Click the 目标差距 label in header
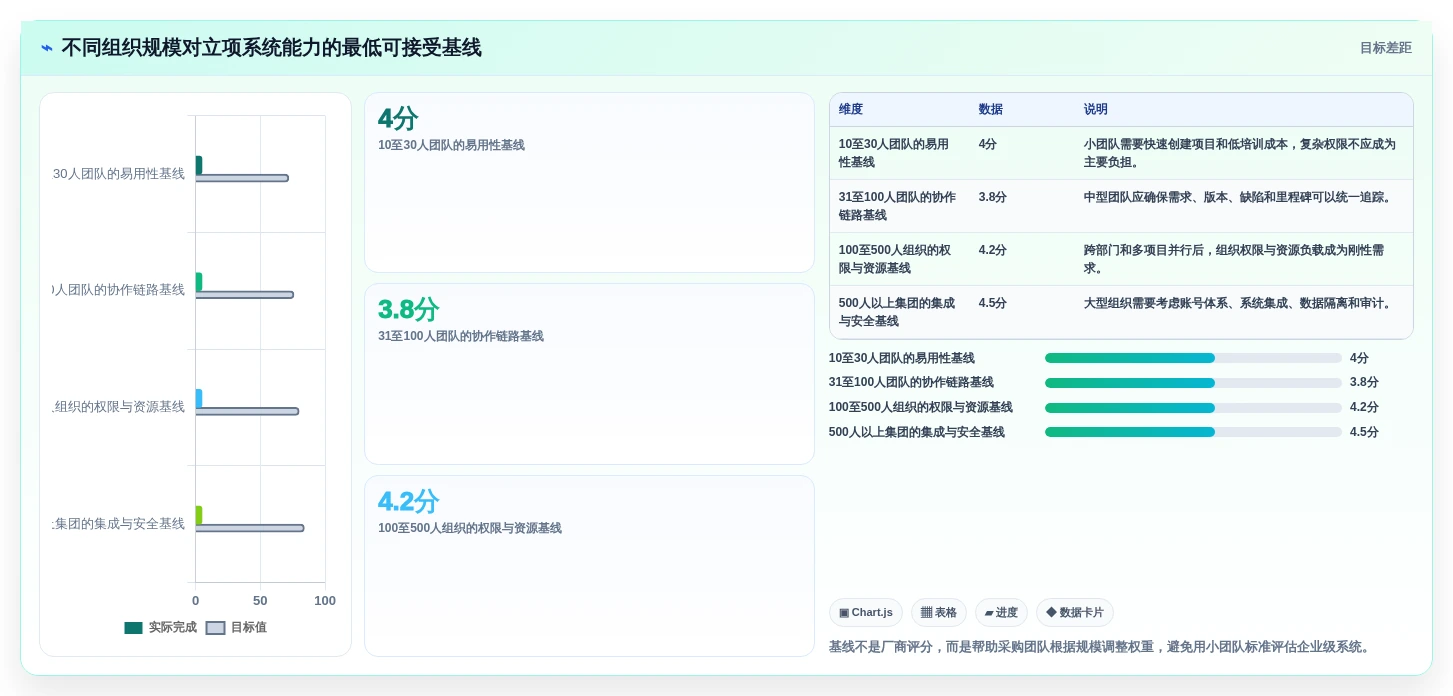Viewport: 1453px width, 696px height. [1385, 48]
